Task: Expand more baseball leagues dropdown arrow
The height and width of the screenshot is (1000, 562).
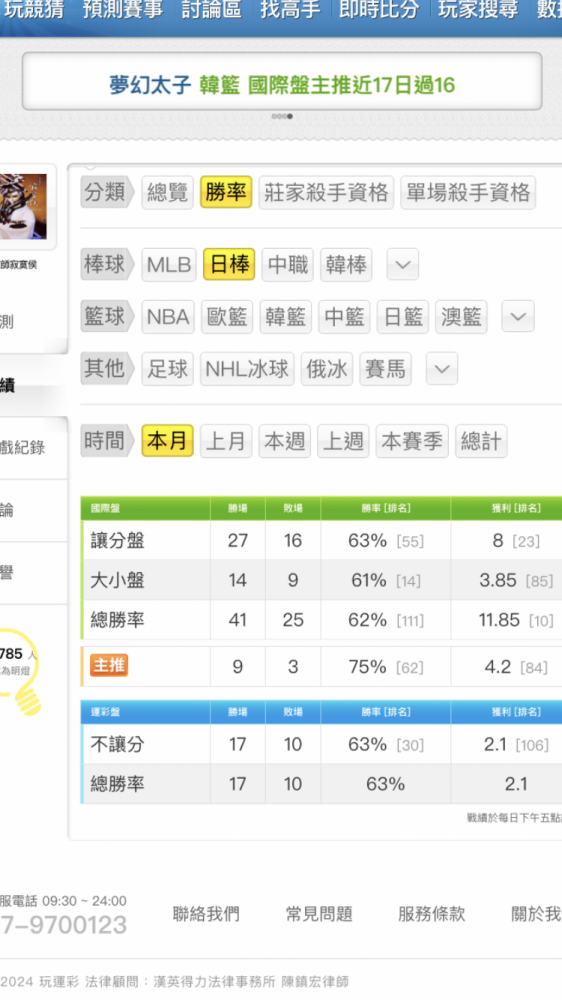Action: click(x=403, y=264)
